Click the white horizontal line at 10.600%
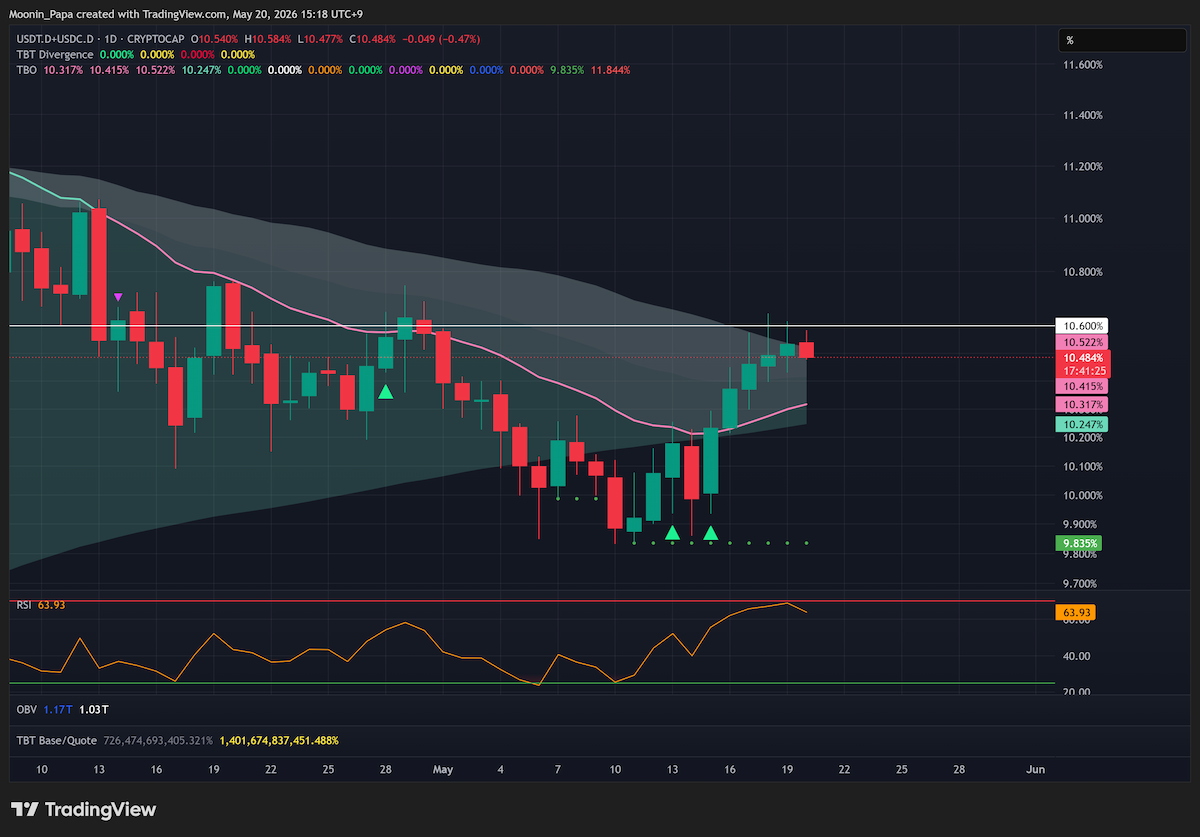 click(530, 326)
